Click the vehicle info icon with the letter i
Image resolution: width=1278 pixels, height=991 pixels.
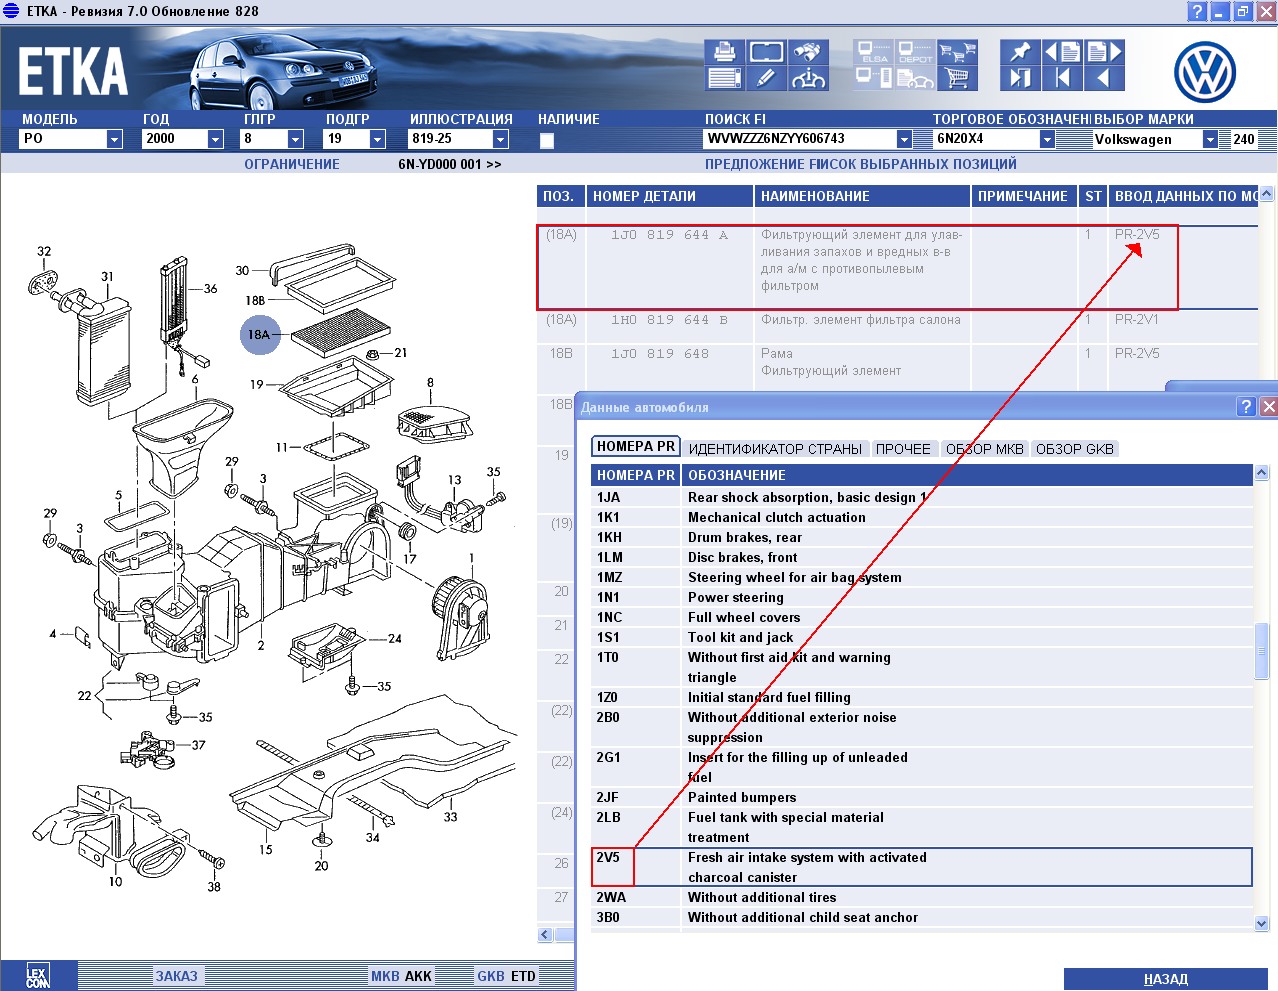click(806, 78)
